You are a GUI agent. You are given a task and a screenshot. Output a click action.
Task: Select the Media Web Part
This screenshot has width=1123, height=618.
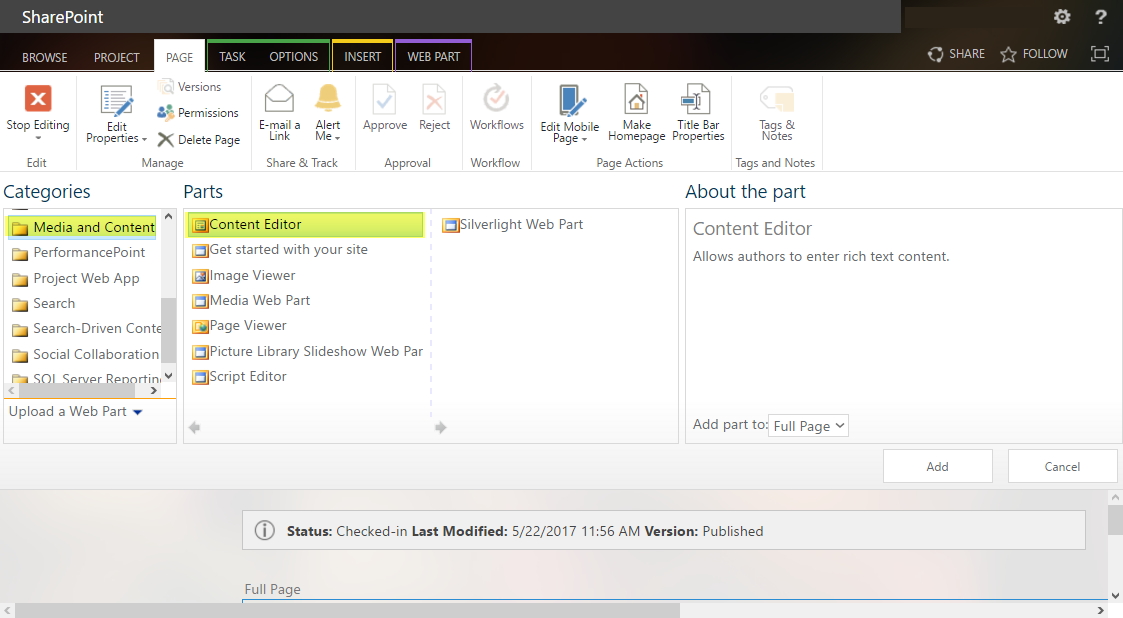(x=251, y=301)
